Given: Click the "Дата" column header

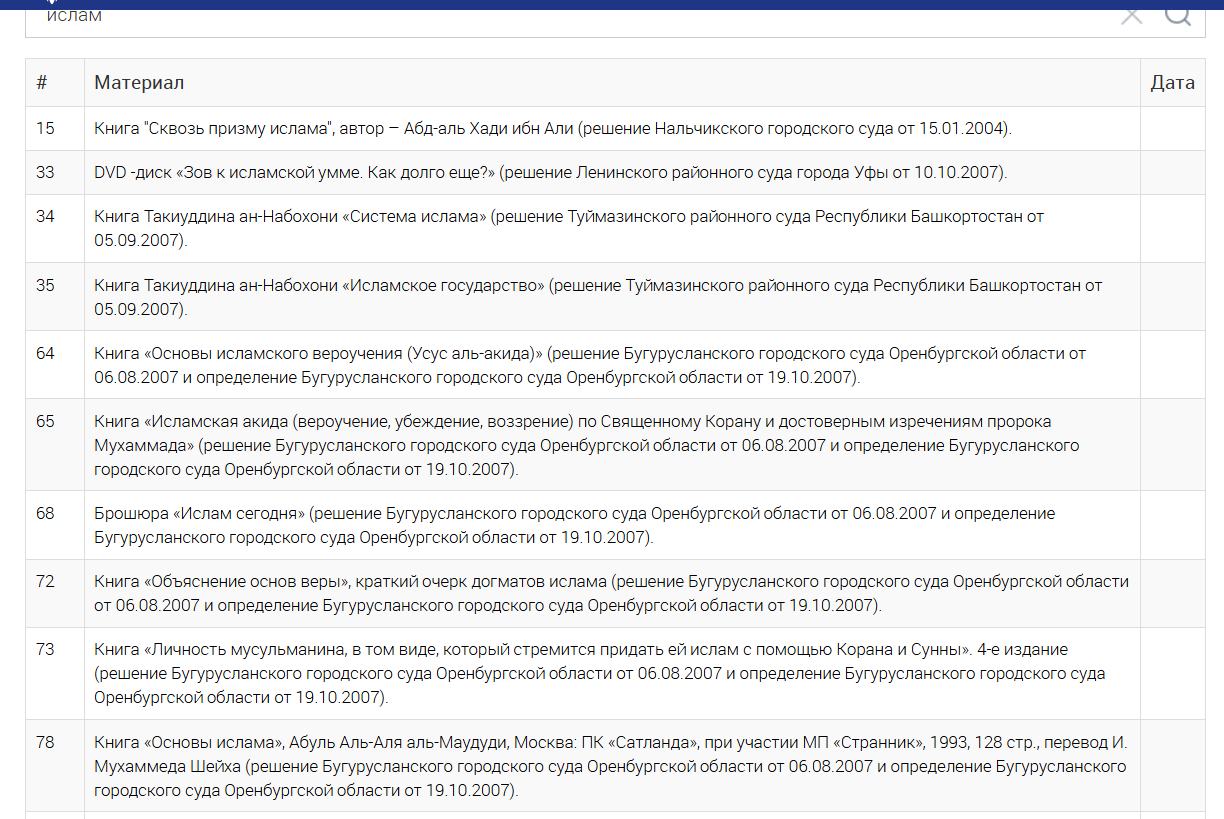Looking at the screenshot, I should pos(1172,83).
